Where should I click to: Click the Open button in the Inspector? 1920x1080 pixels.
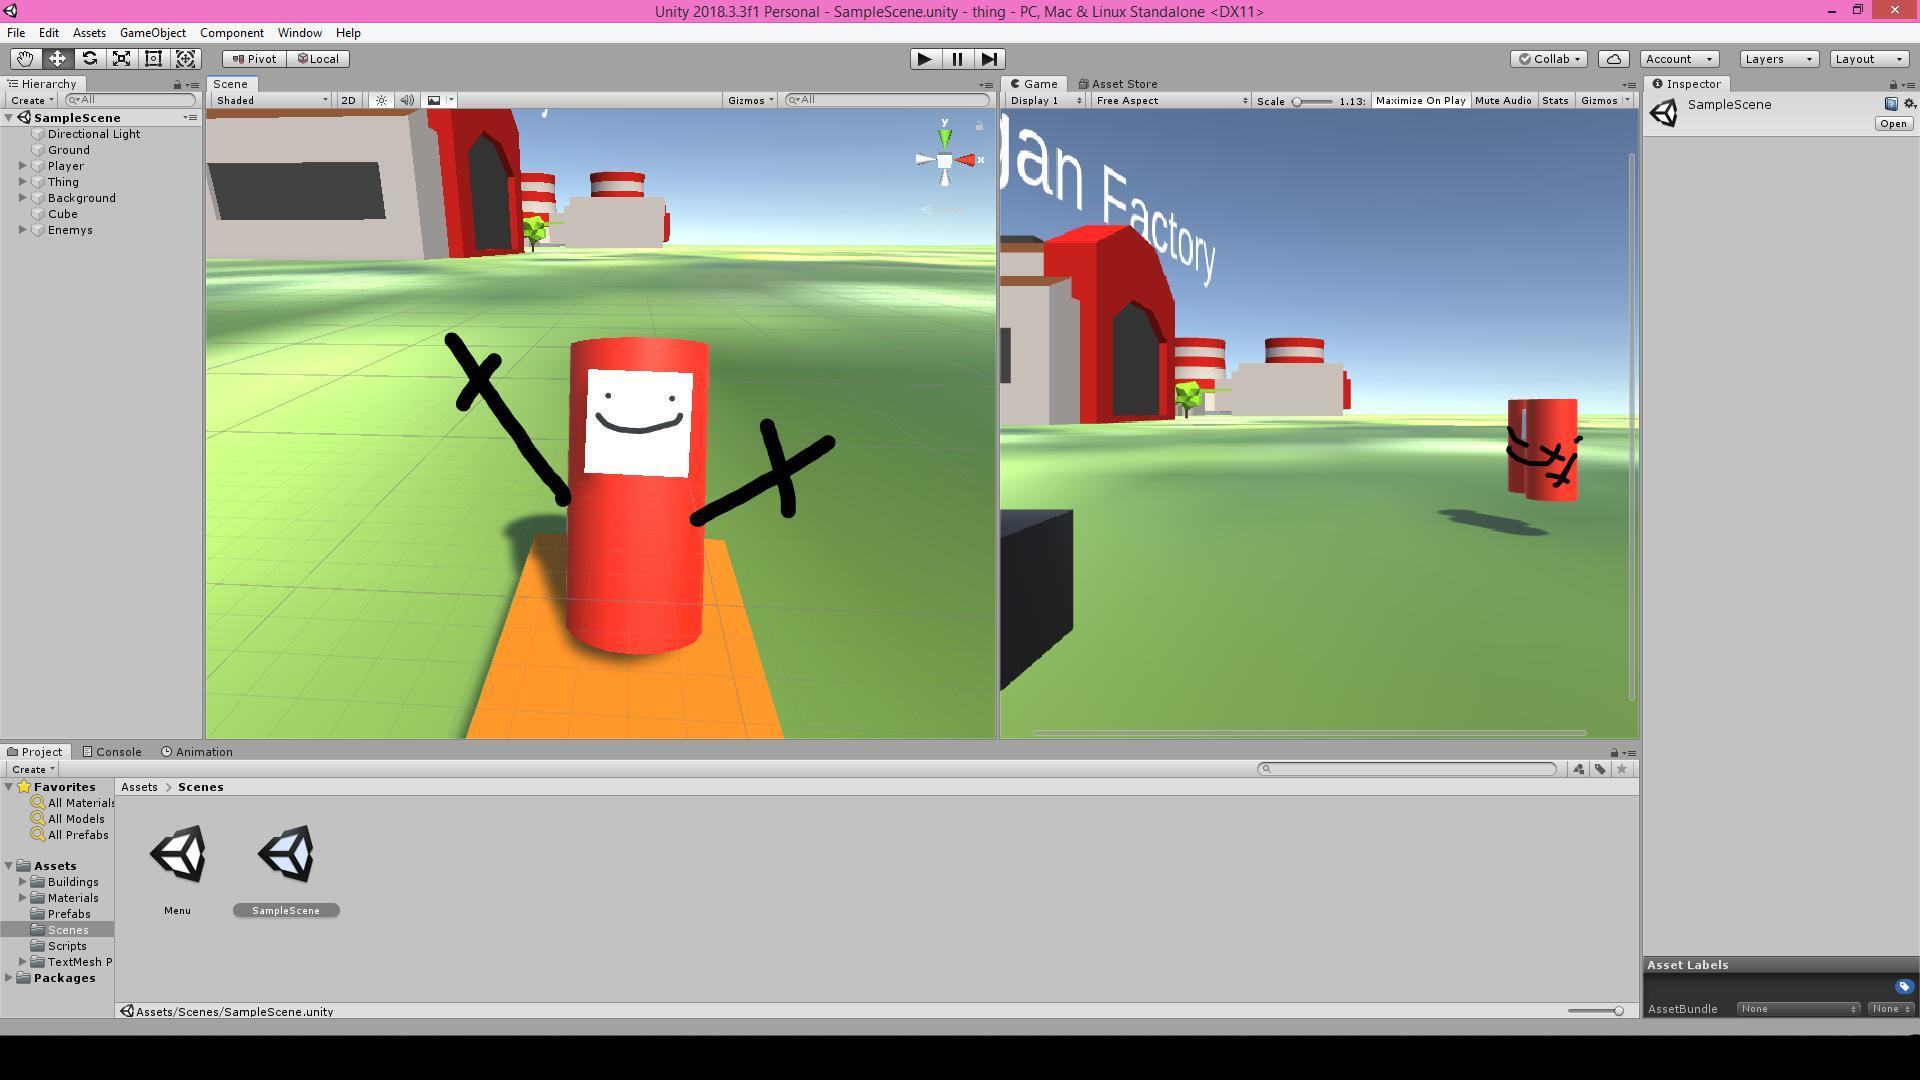[1893, 124]
